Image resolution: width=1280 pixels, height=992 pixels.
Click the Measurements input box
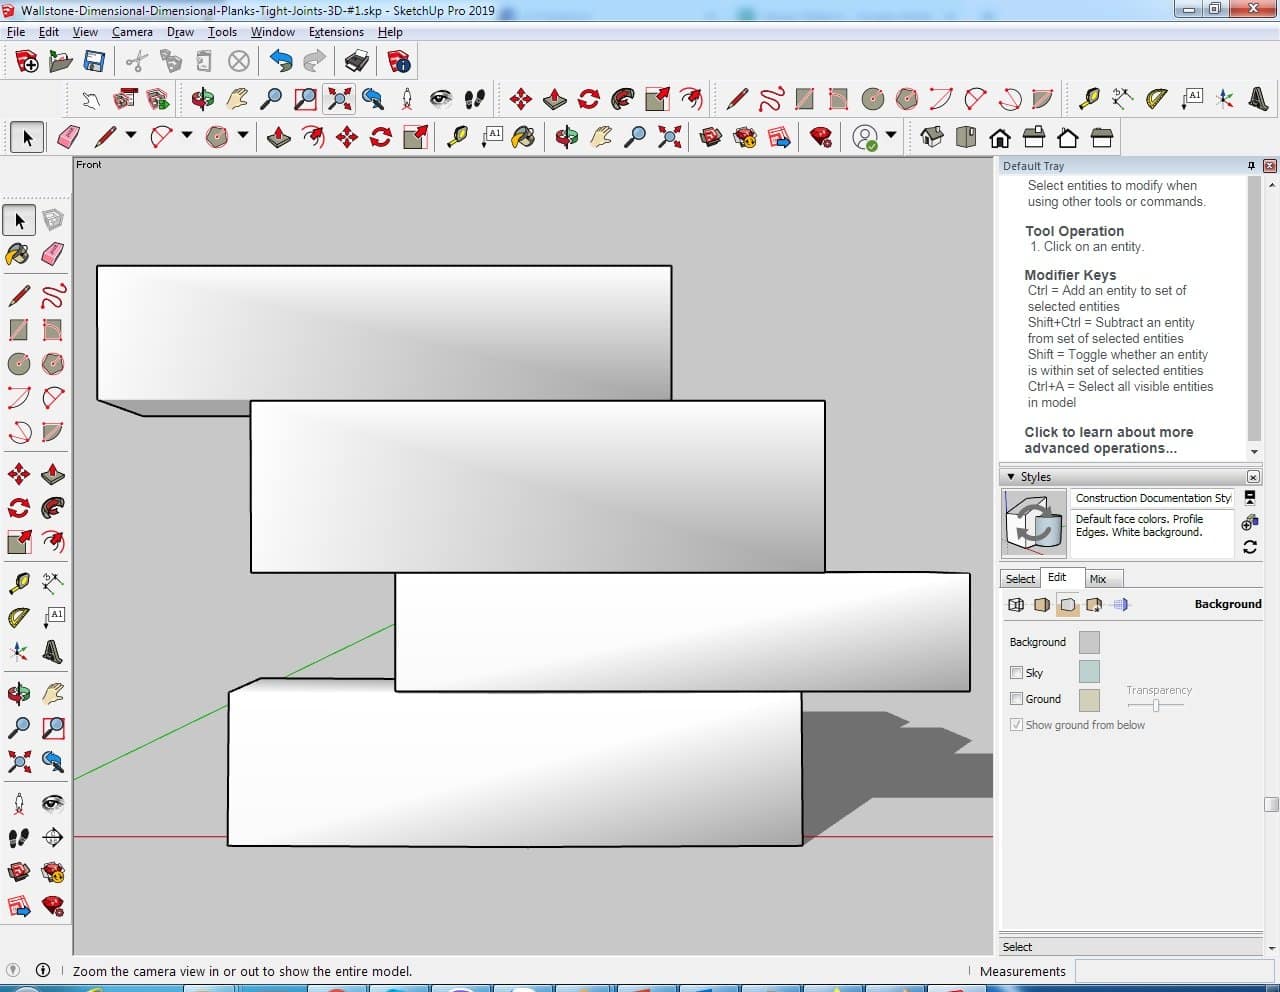click(x=1174, y=971)
